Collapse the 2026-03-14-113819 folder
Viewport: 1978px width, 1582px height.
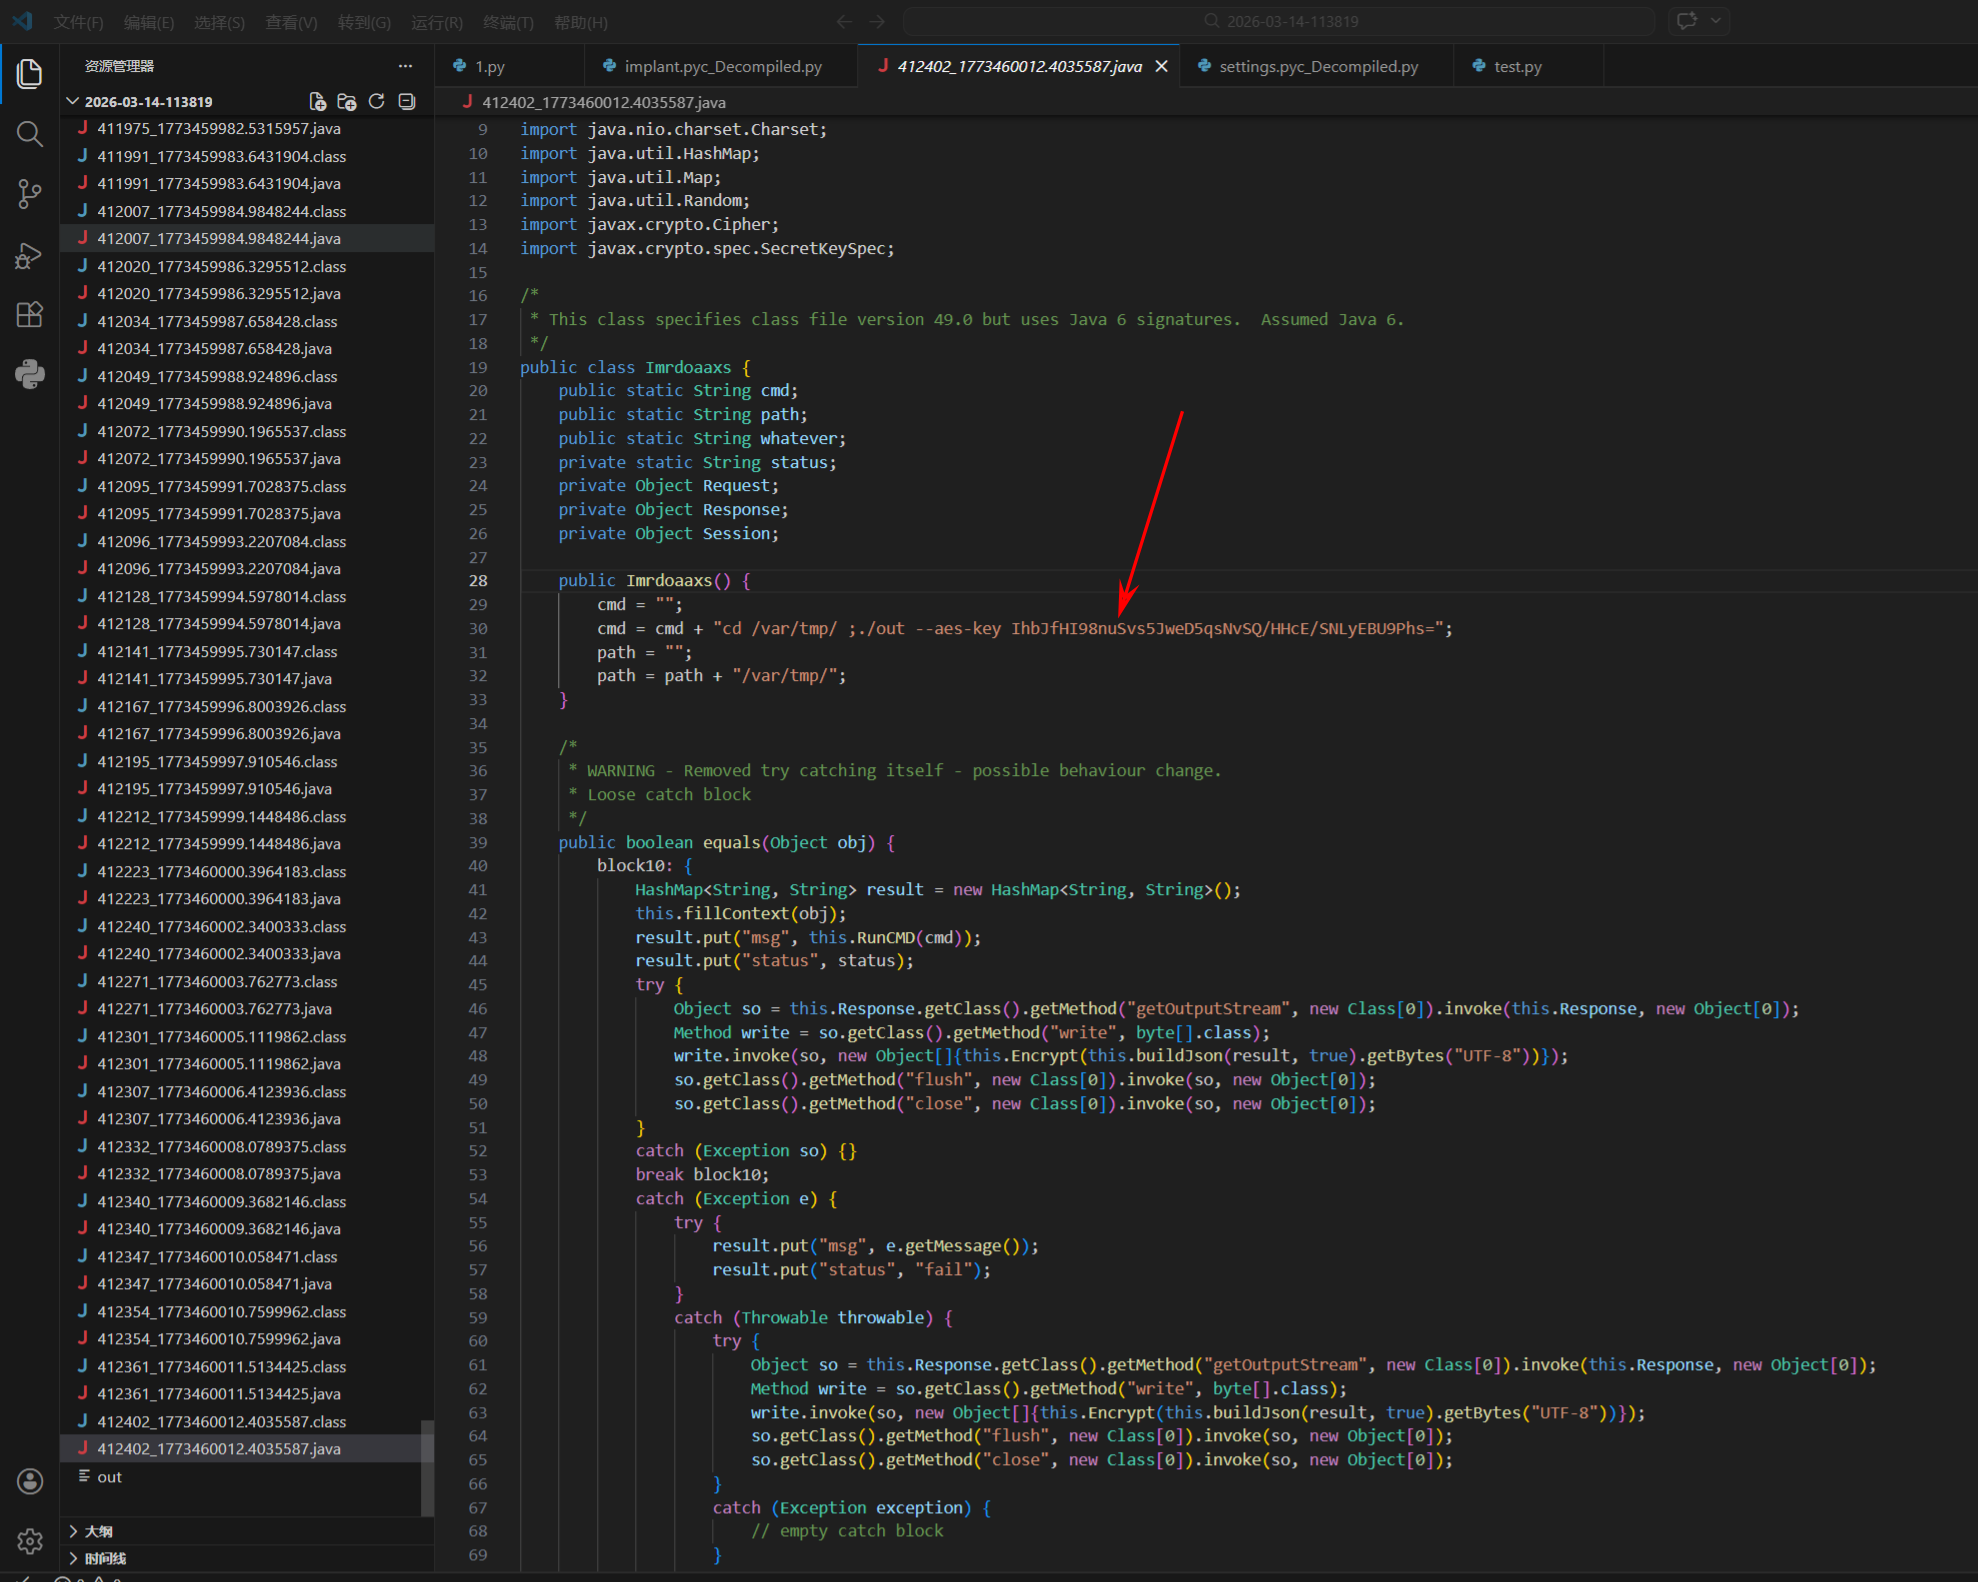[73, 101]
